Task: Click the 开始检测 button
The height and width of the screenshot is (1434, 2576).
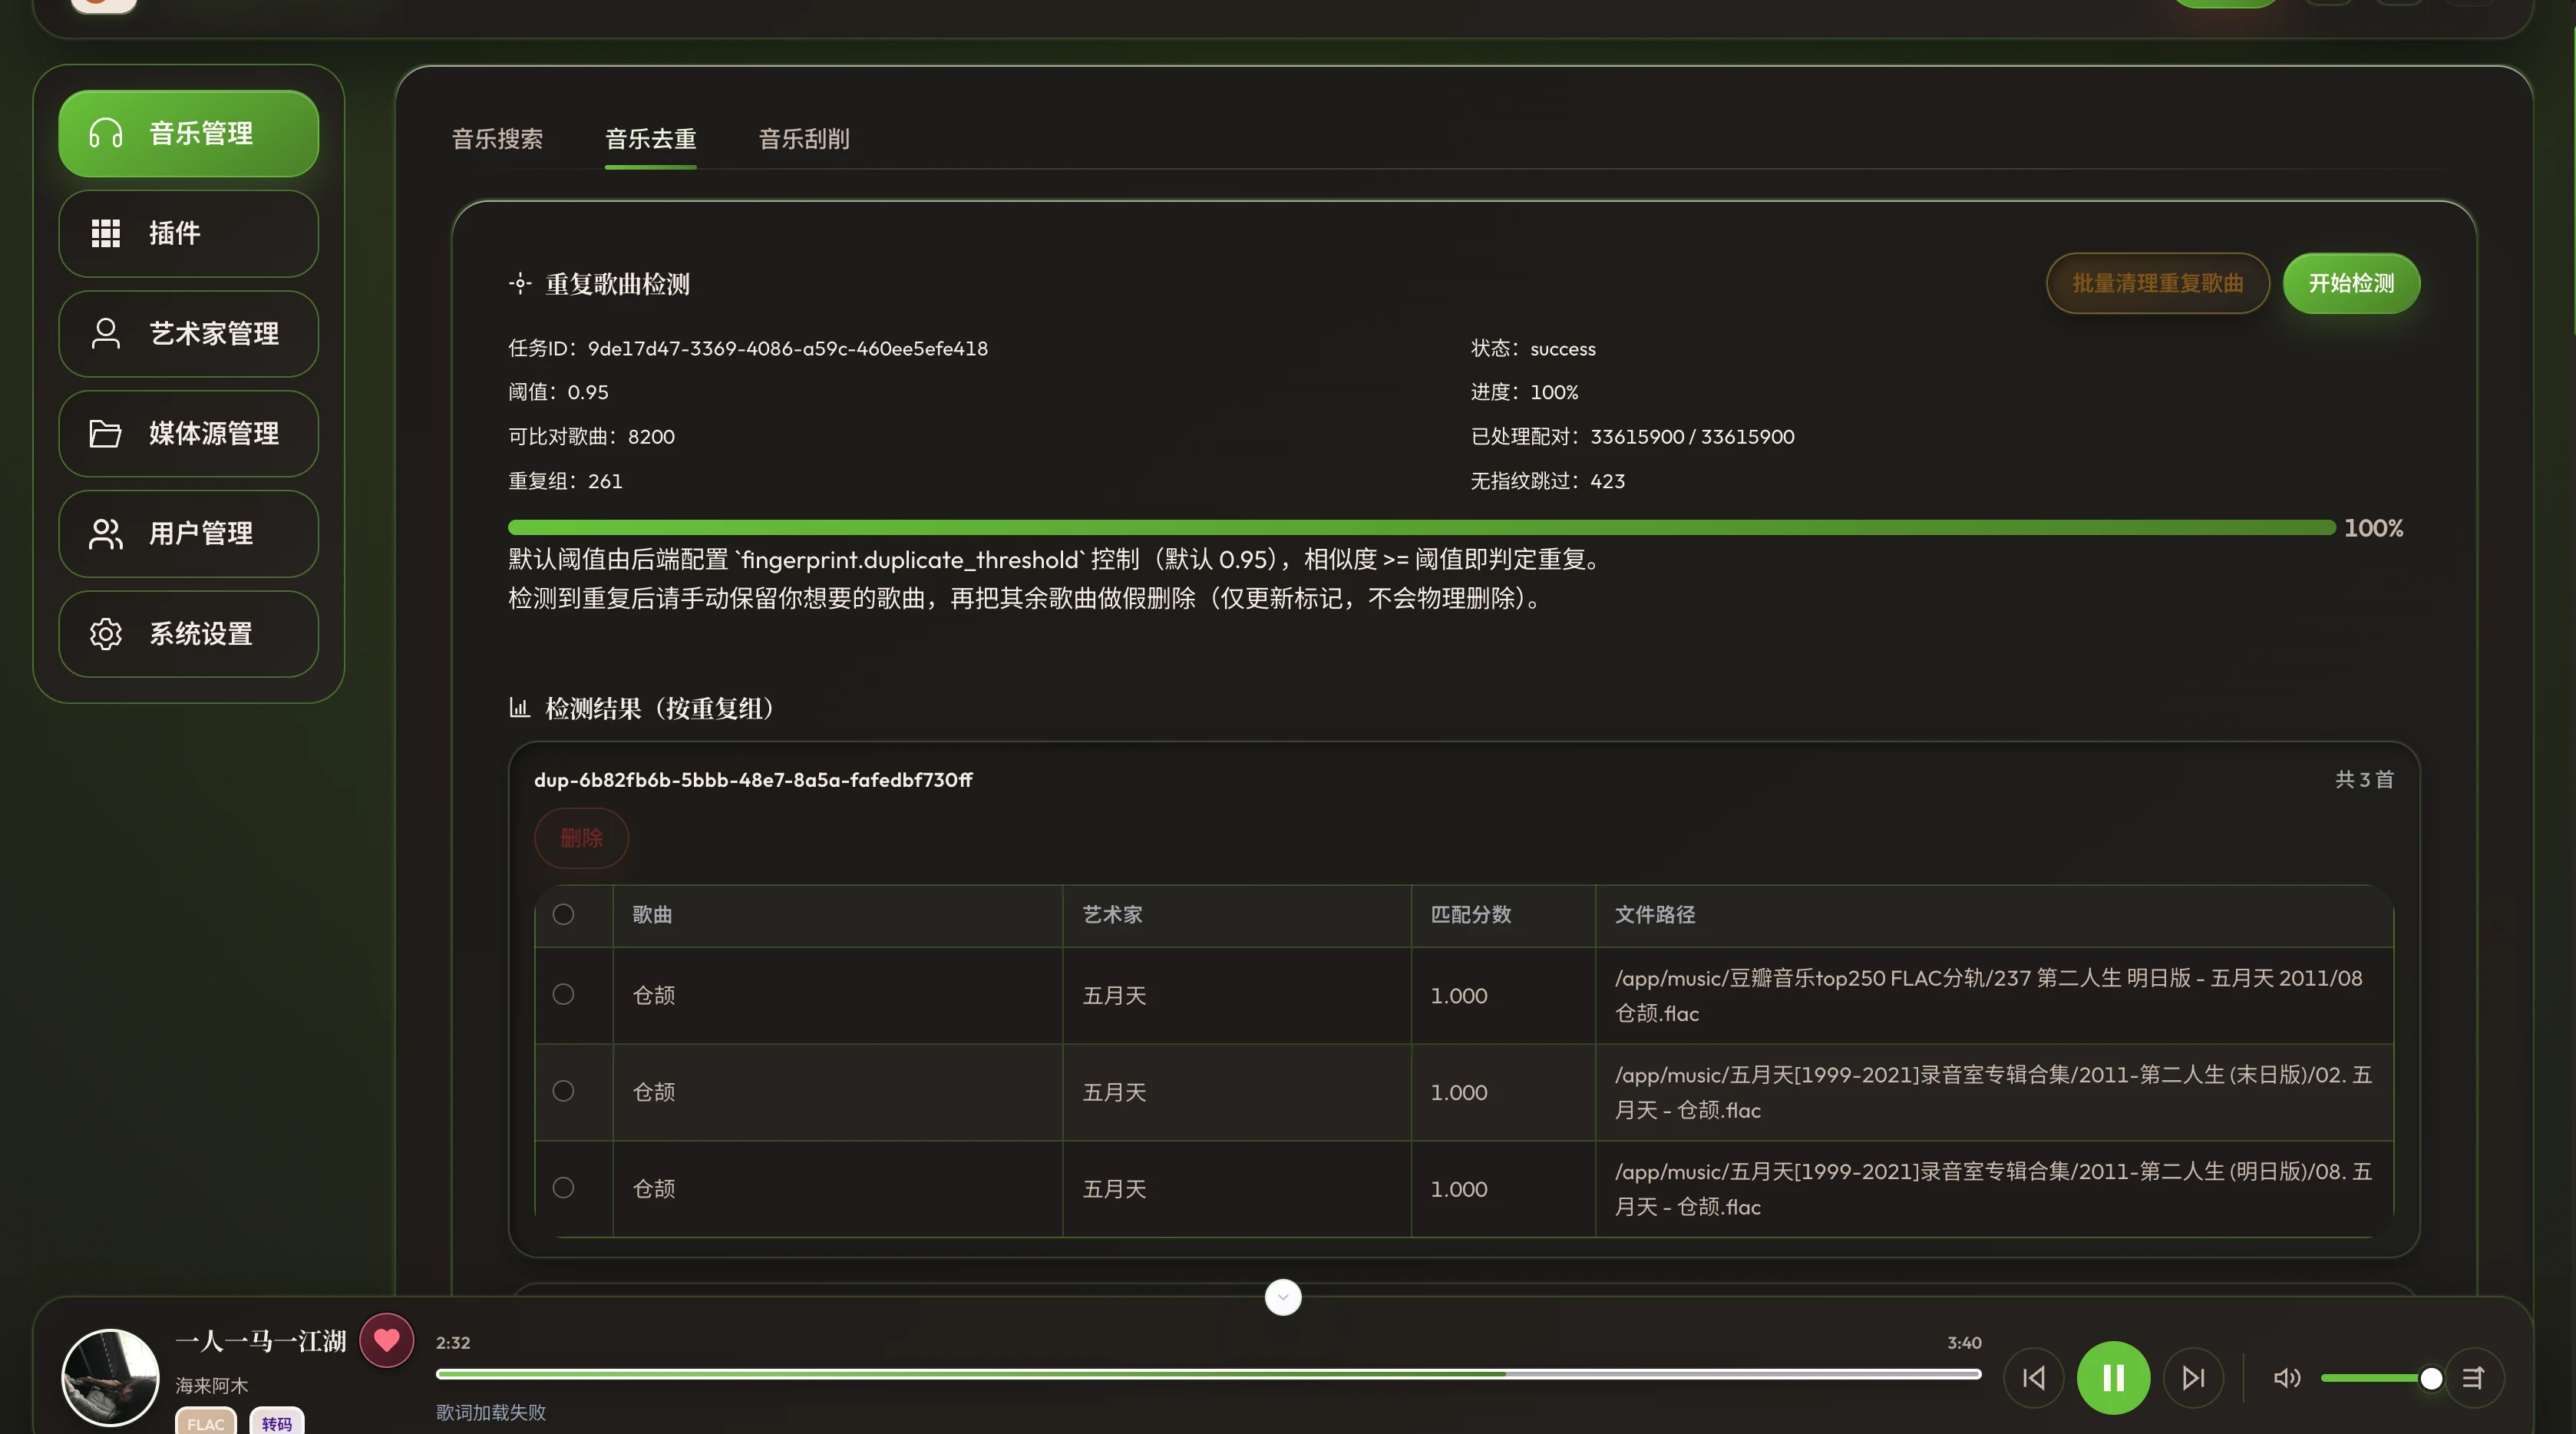Action: click(x=2351, y=283)
